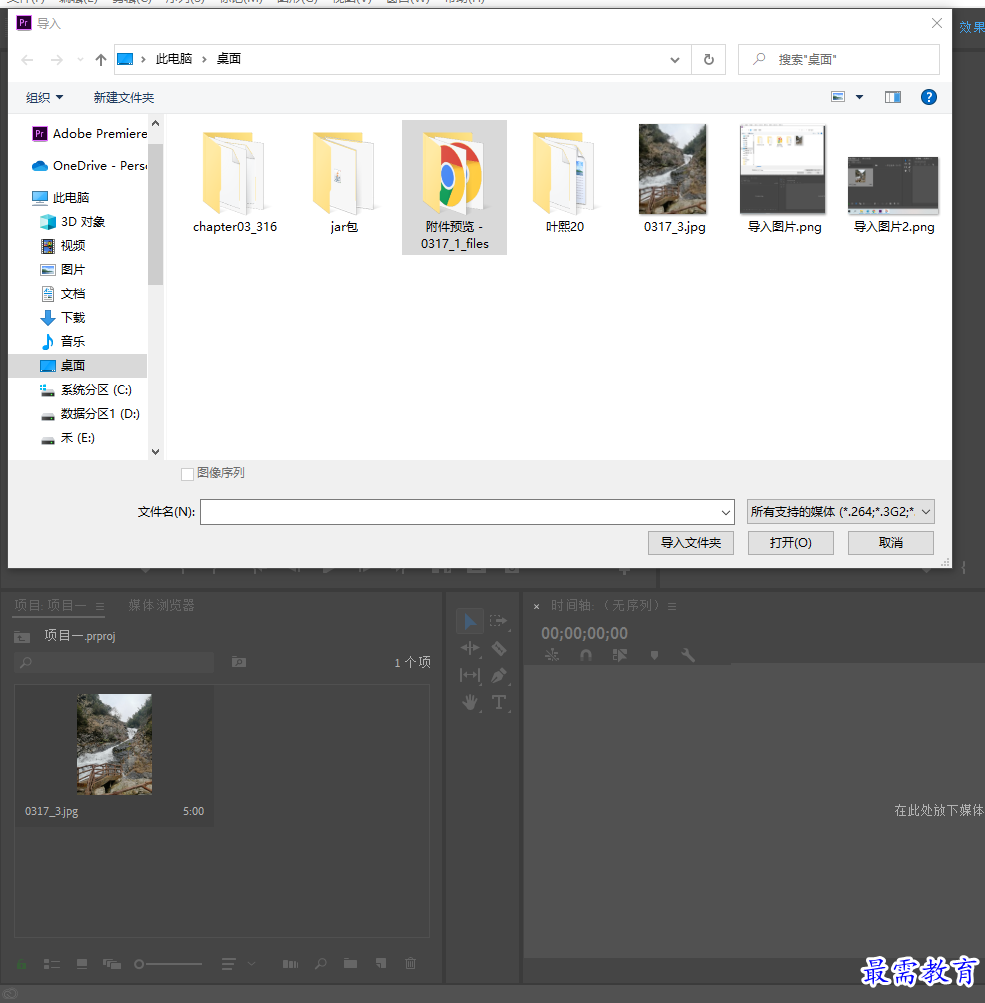Toggle Snap magnet icon in timeline
985x1003 pixels.
coord(586,655)
